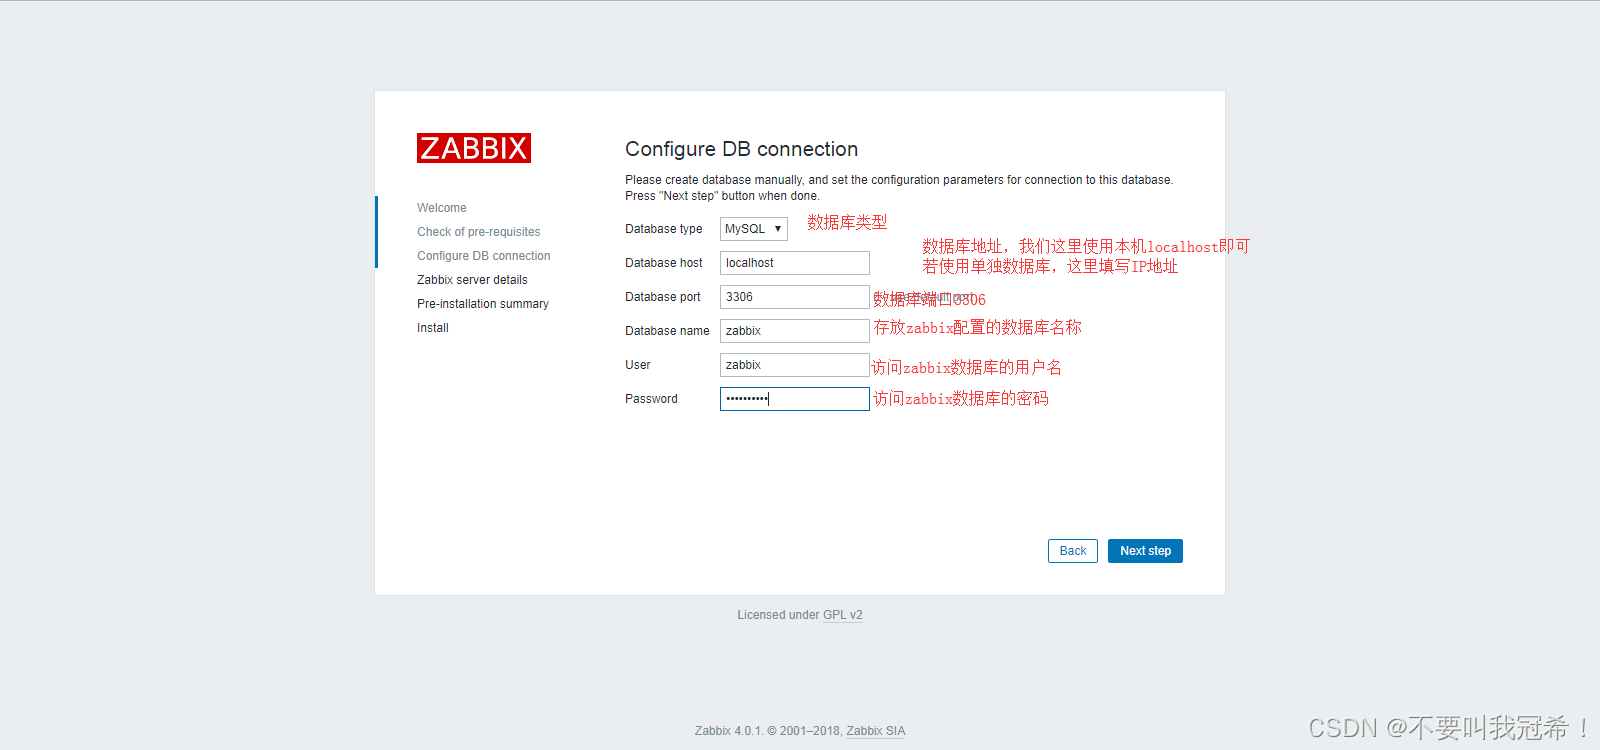The image size is (1600, 750).
Task: Go back with the Back button
Action: [1073, 551]
